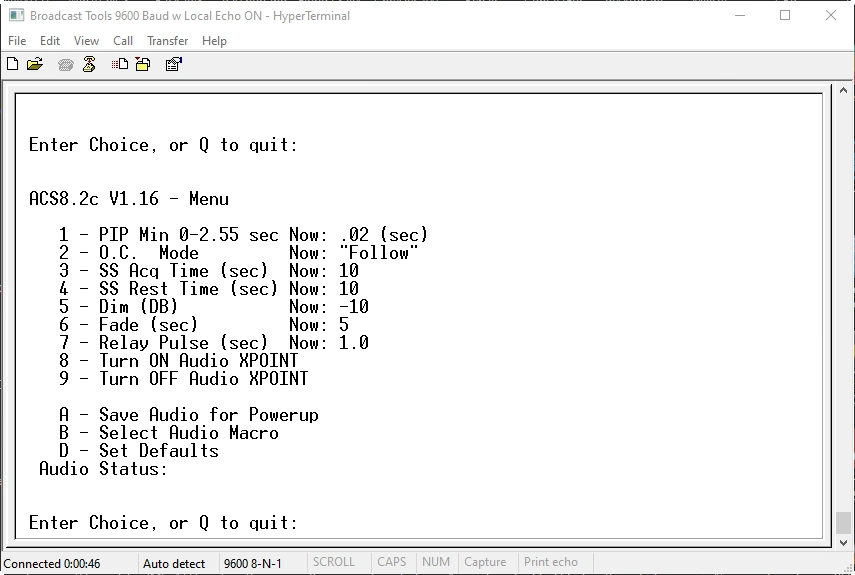Image resolution: width=855 pixels, height=575 pixels.
Task: Click the Disconnect toolbar icon
Action: (89, 64)
